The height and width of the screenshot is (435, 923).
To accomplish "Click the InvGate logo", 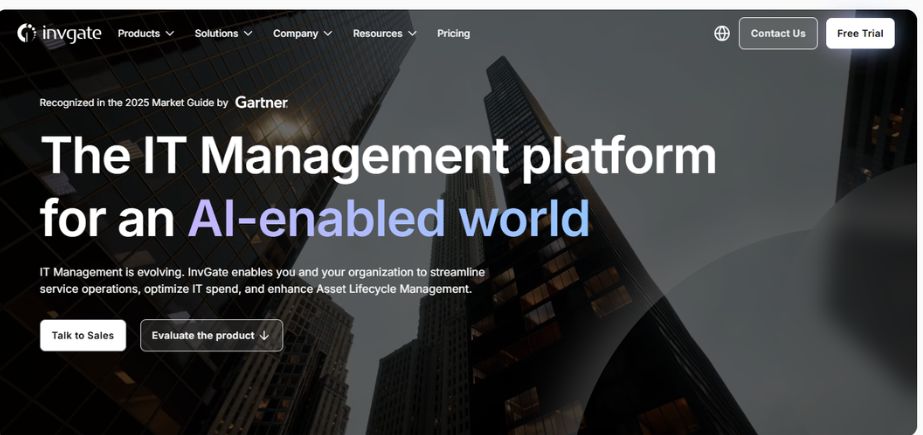I will pos(59,33).
